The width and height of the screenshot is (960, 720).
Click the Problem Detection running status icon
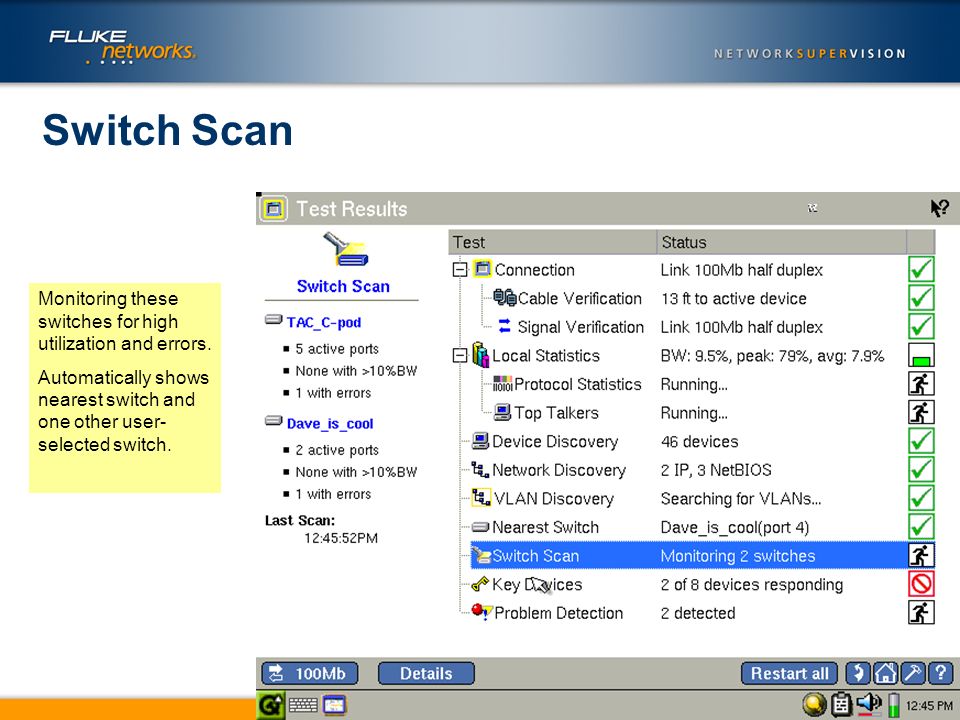click(921, 612)
